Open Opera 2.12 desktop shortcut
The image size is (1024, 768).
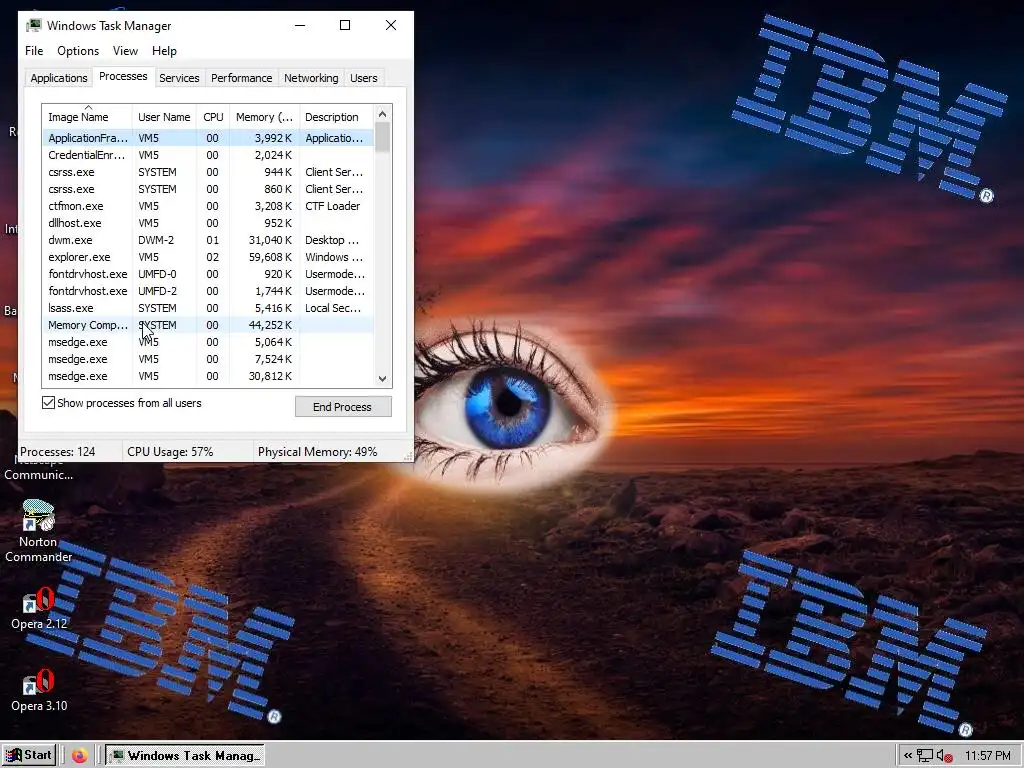point(38,608)
